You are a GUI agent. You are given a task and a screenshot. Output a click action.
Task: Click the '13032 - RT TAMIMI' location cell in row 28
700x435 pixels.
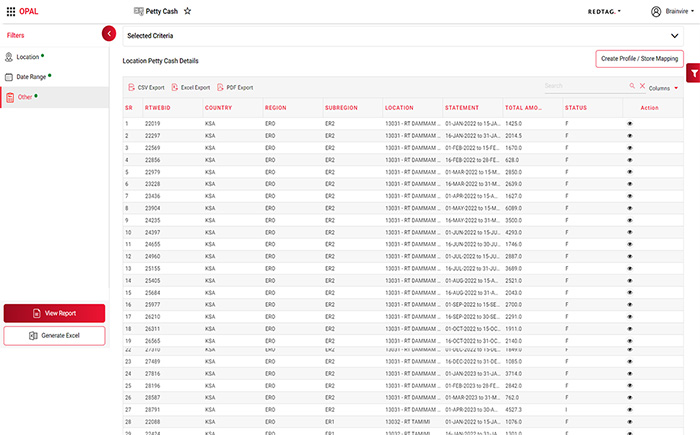coord(408,422)
